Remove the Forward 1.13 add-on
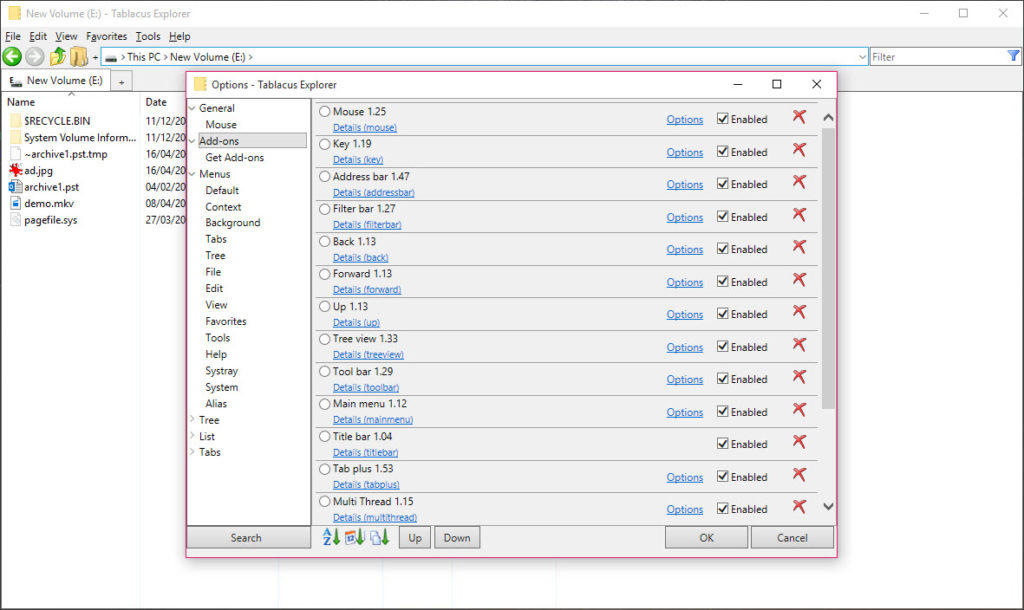Image resolution: width=1024 pixels, height=610 pixels. pos(799,280)
